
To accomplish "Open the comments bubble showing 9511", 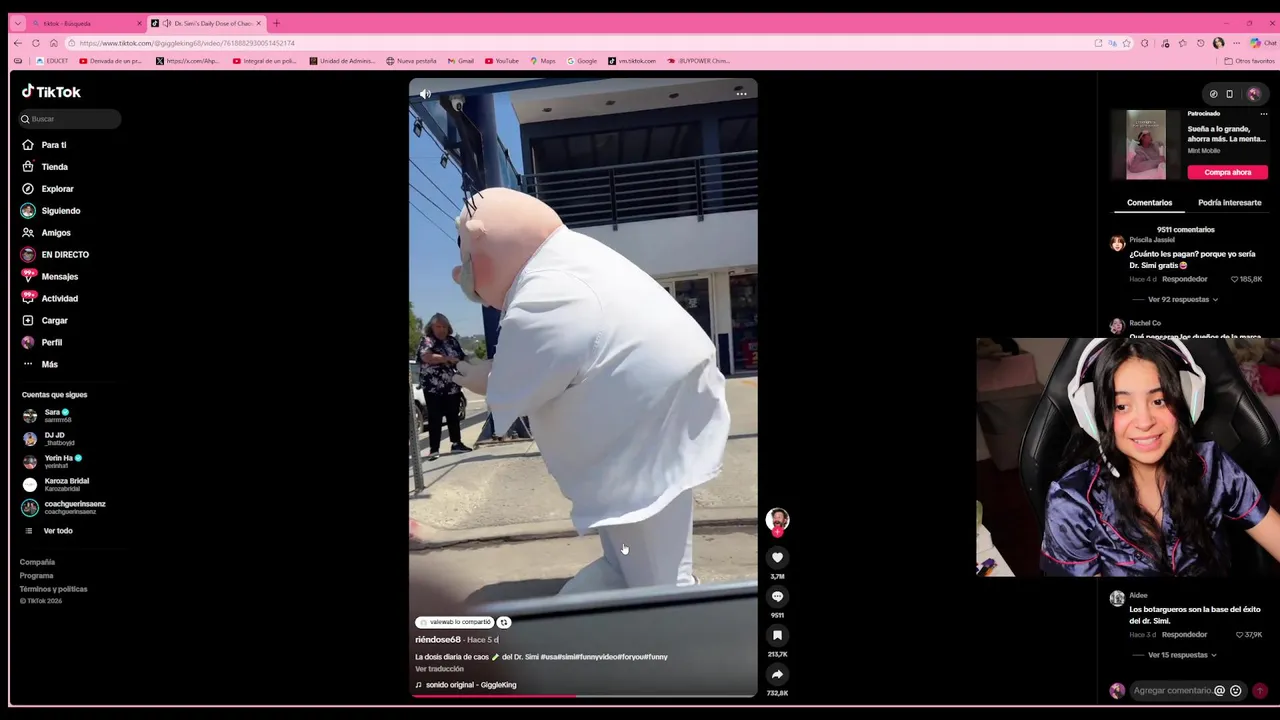I will [777, 596].
